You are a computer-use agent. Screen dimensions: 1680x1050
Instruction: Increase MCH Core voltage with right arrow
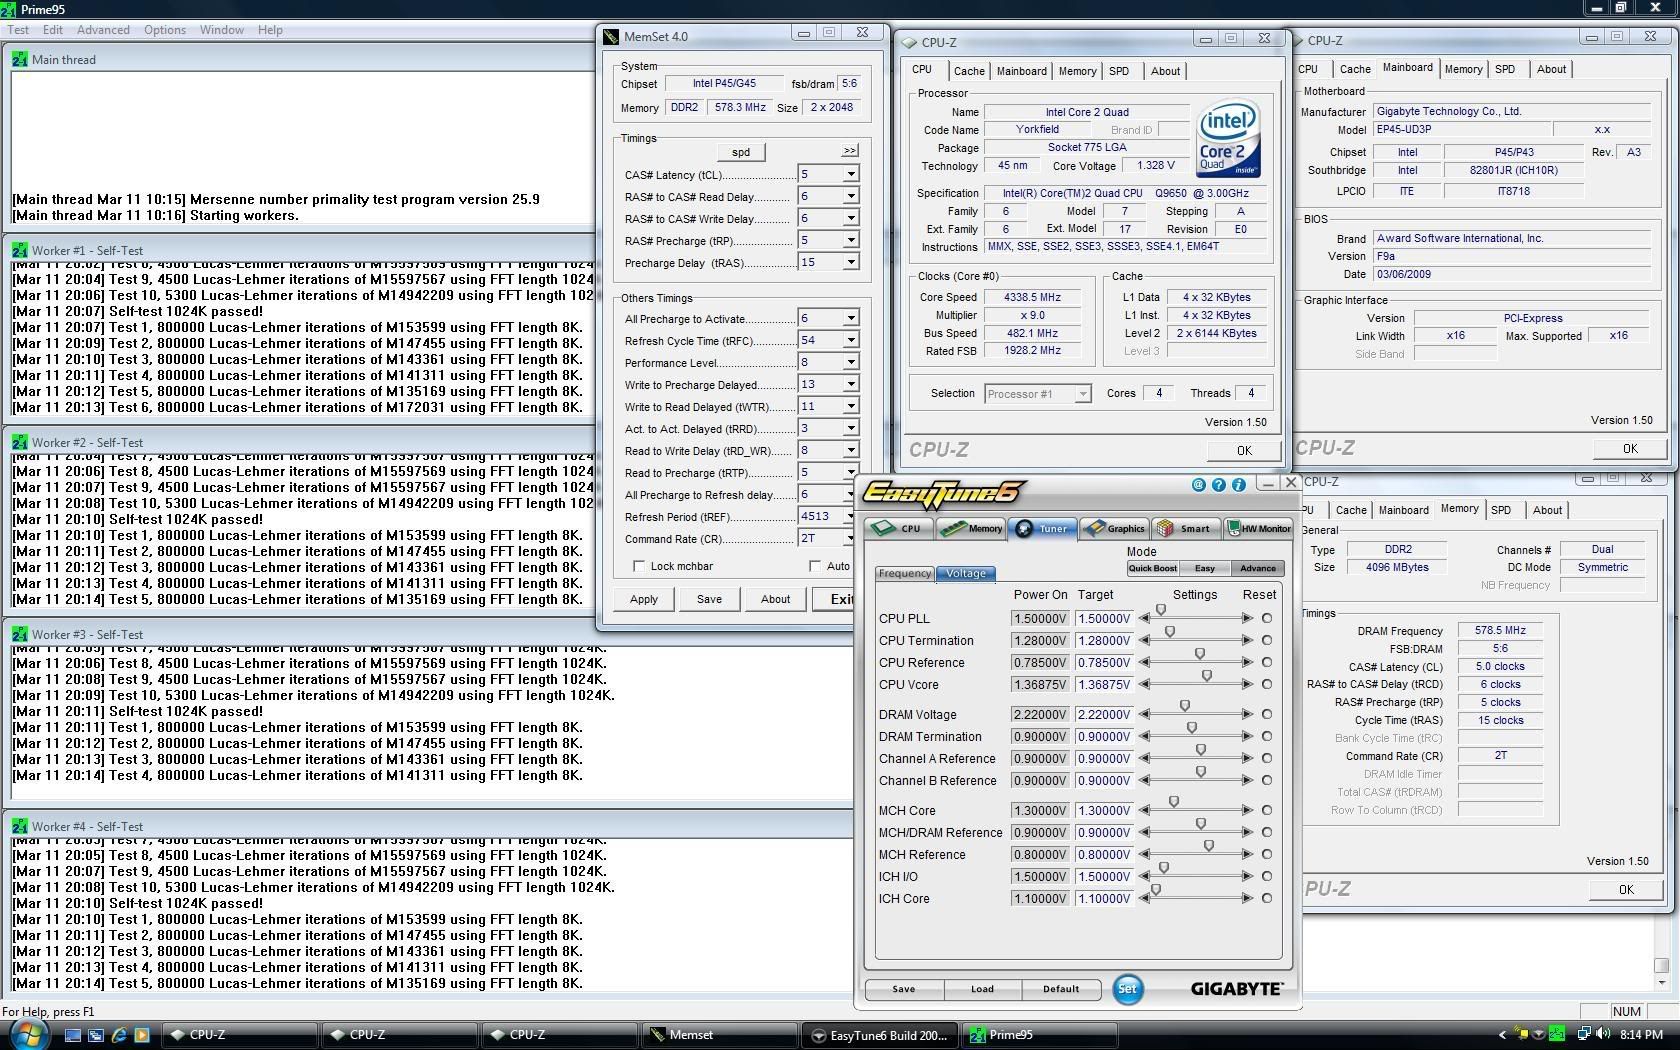pos(1247,811)
